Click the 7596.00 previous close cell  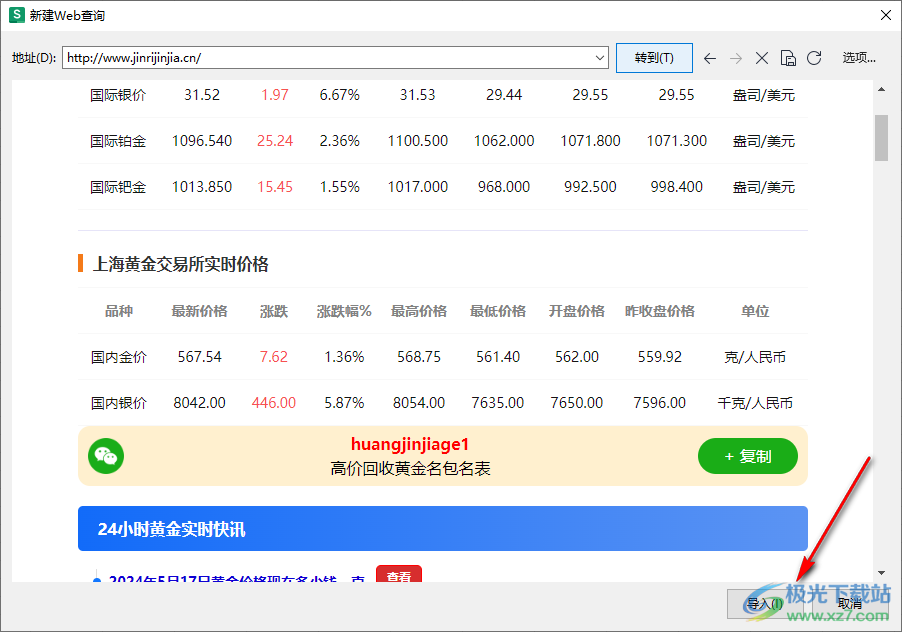point(660,403)
